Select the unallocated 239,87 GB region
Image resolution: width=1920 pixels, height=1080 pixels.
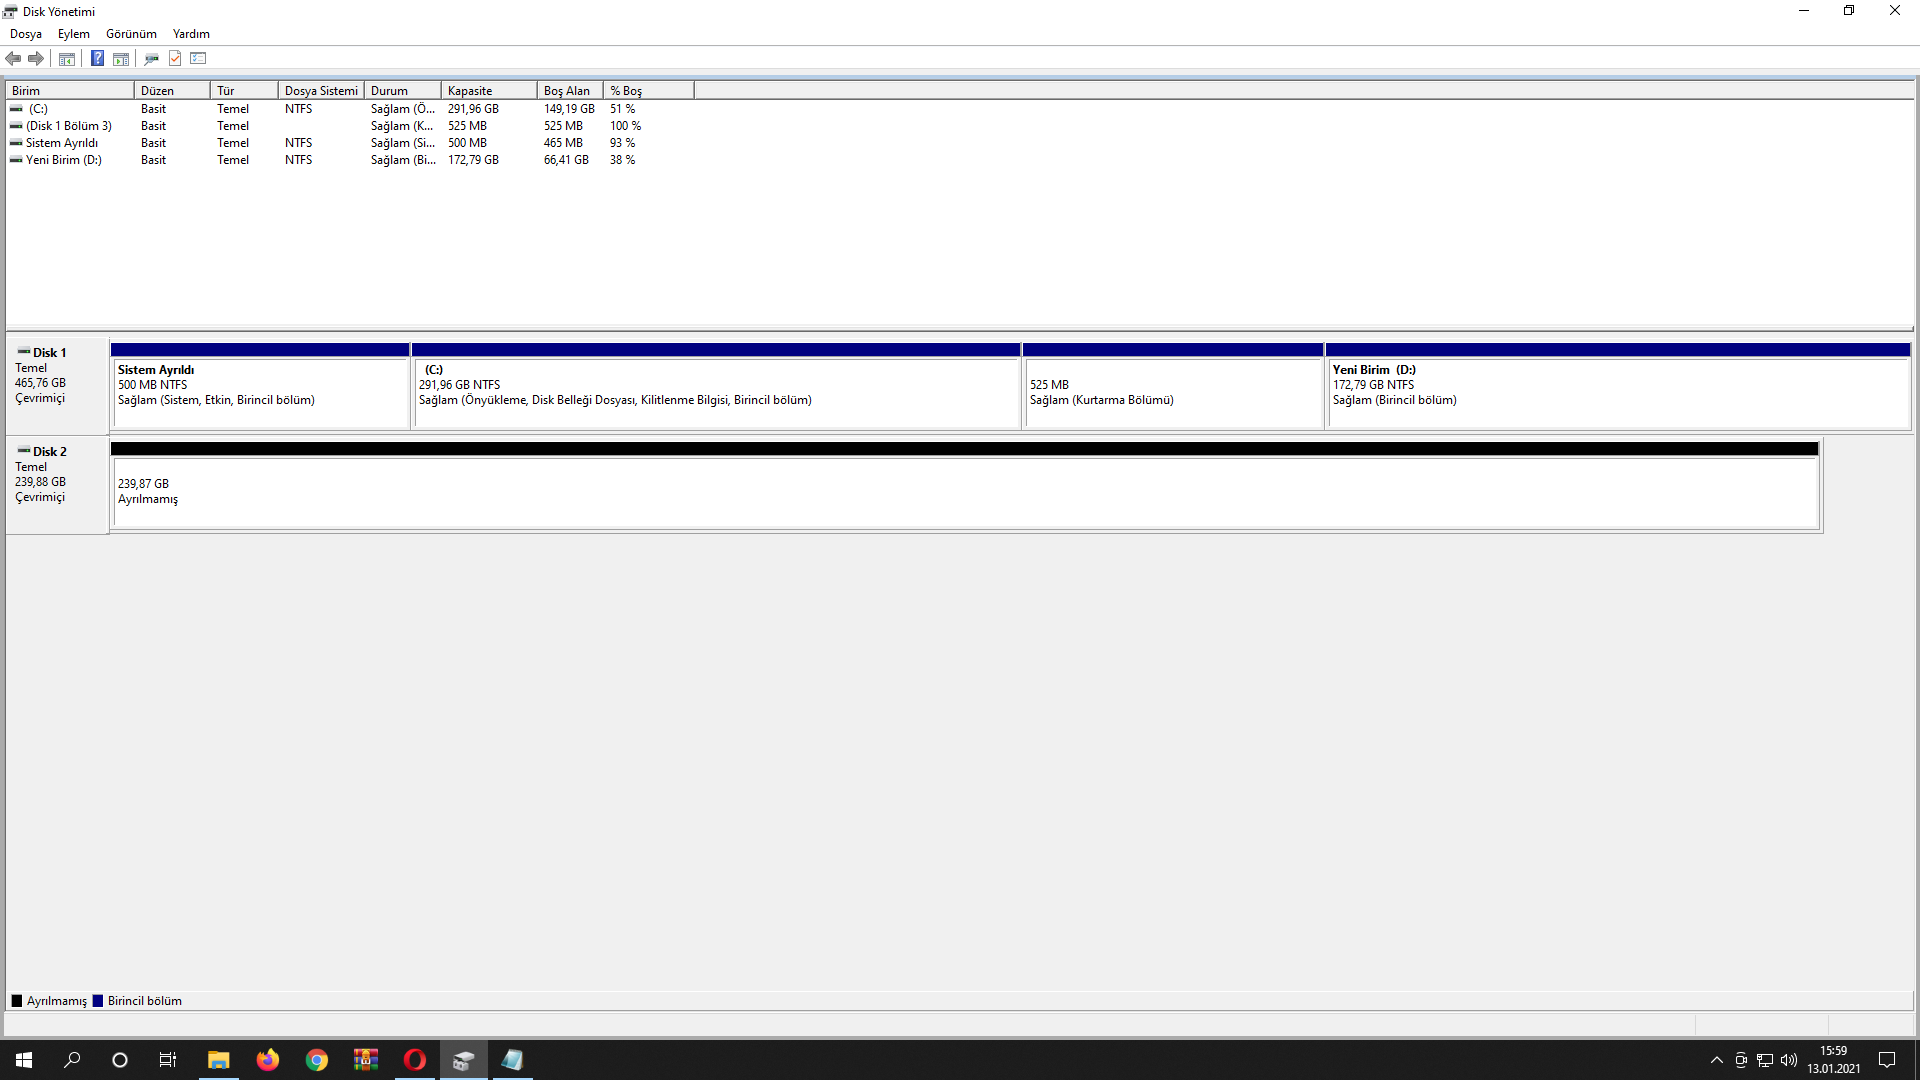click(965, 492)
